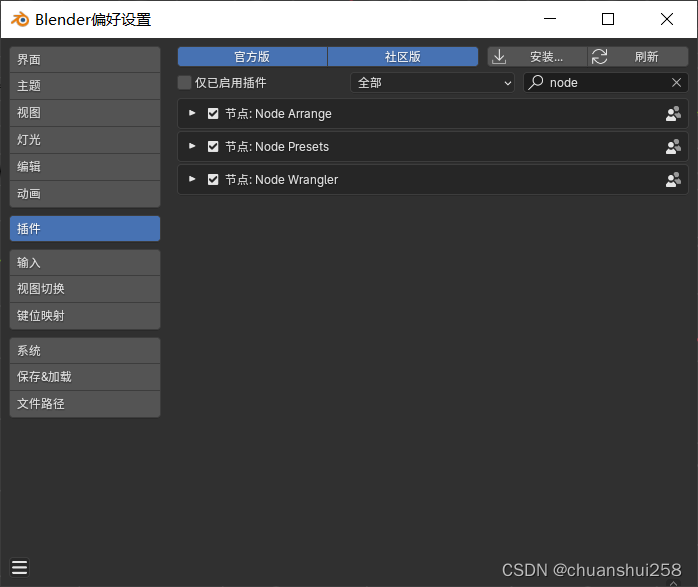Open the 保存&加载 preferences tab

(x=85, y=377)
